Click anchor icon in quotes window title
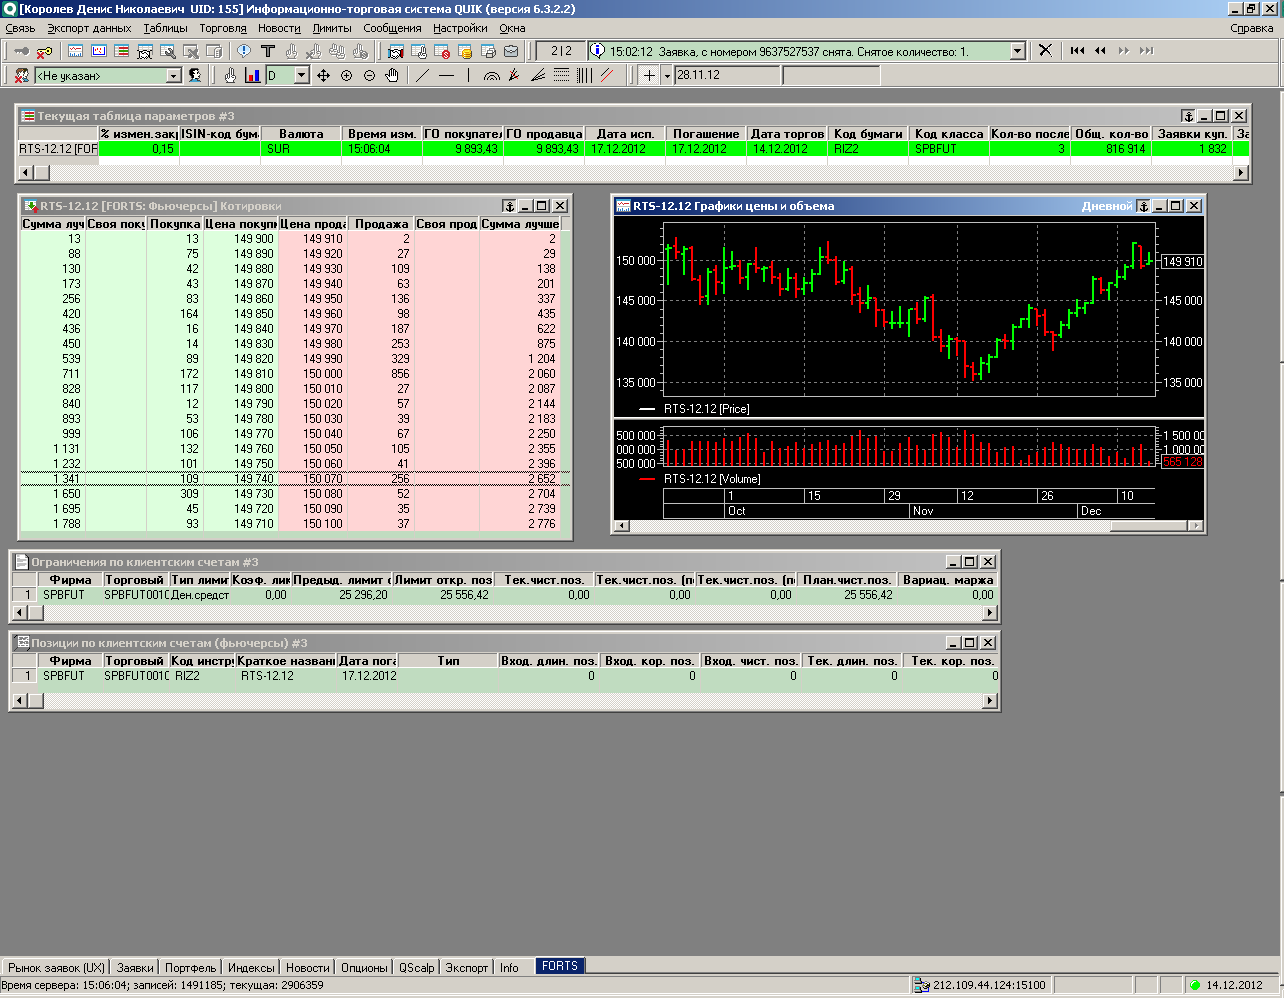Viewport: 1284px width, 998px height. tap(509, 206)
